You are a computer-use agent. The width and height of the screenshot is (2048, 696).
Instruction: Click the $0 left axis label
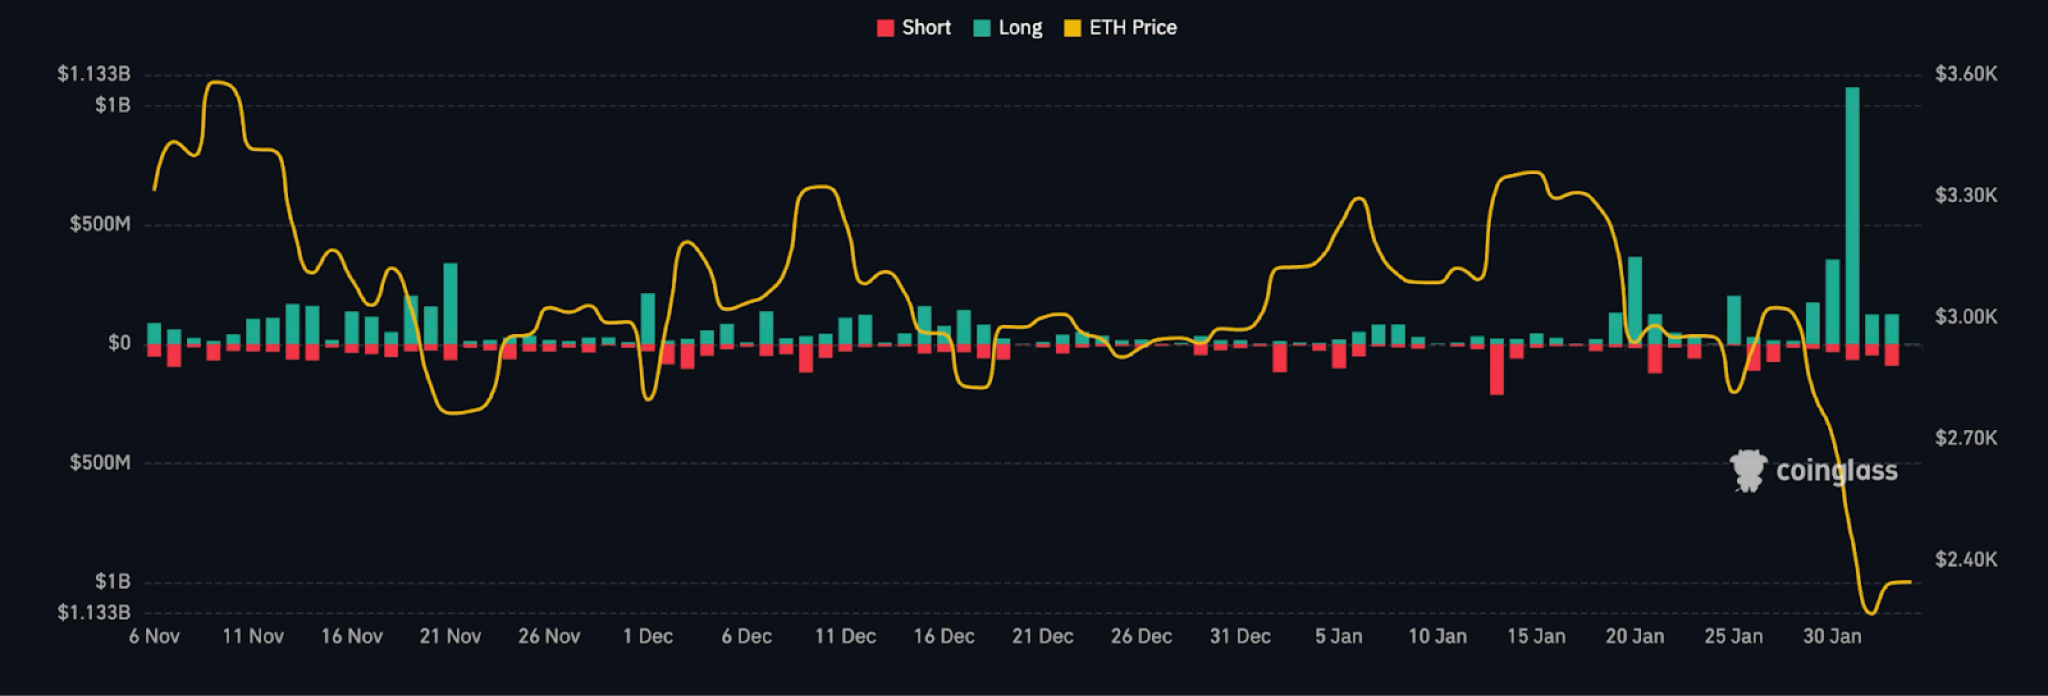click(x=119, y=344)
